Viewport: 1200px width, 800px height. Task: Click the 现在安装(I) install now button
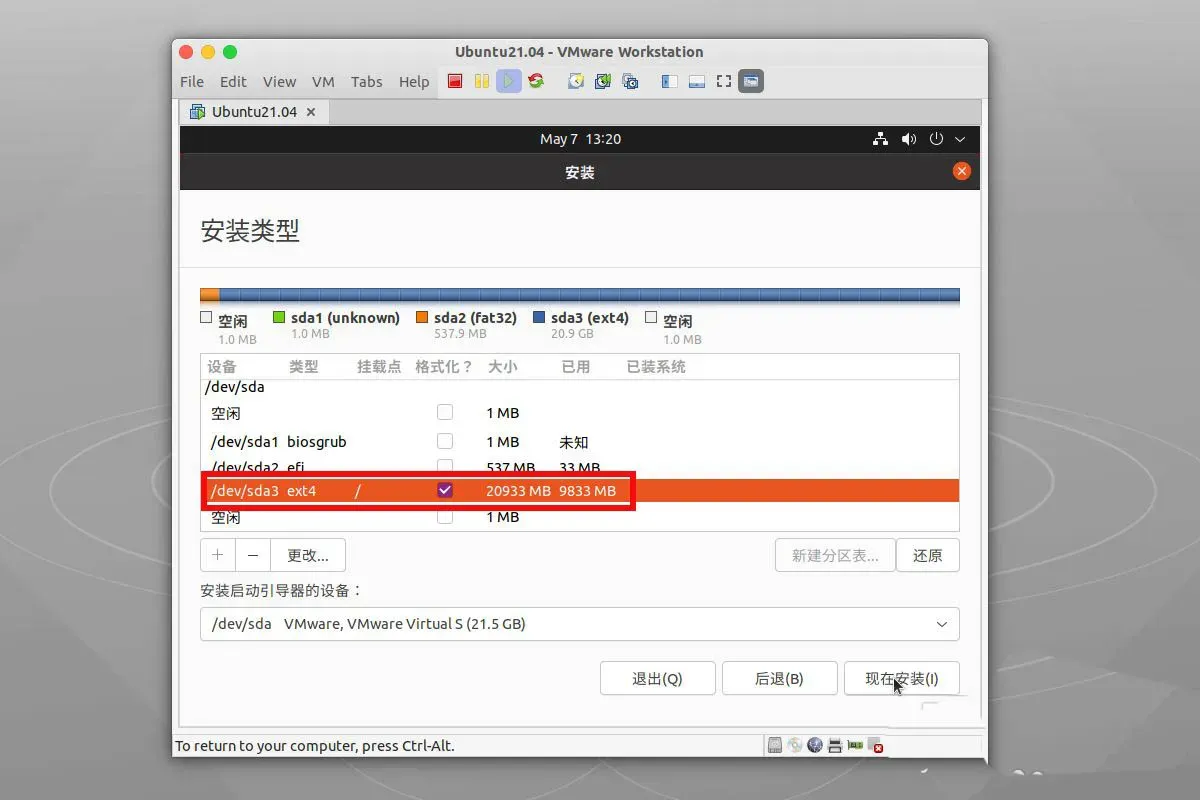coord(902,678)
